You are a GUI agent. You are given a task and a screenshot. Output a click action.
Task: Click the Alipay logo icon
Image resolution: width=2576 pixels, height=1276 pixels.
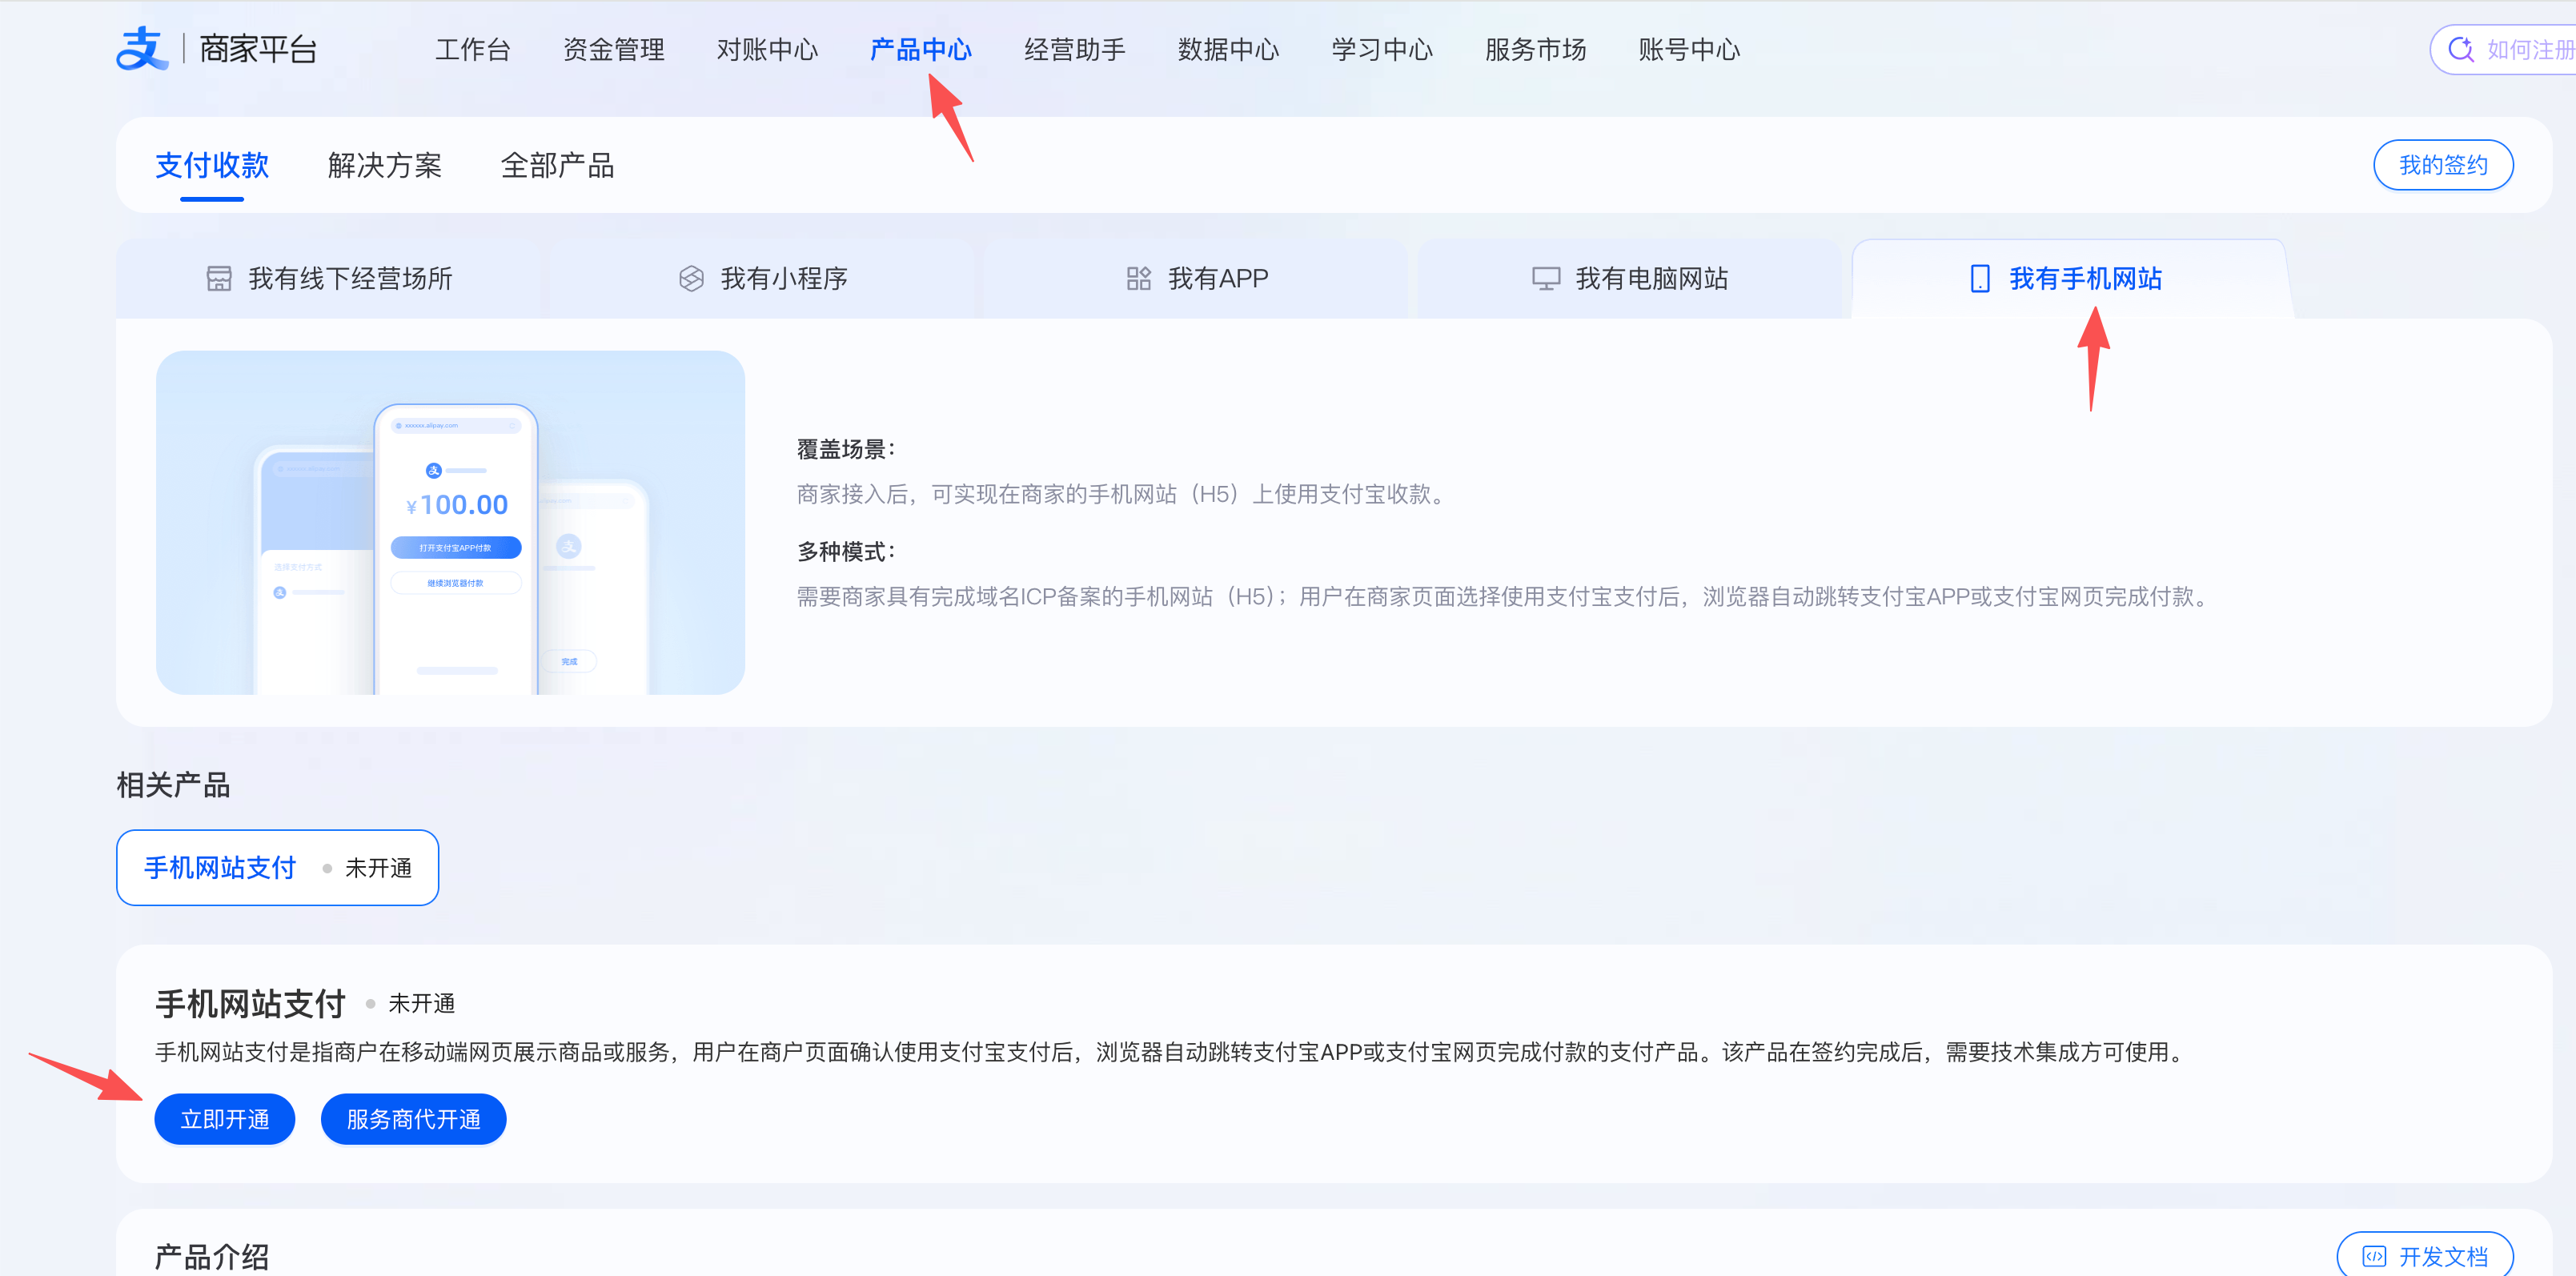[x=140, y=47]
